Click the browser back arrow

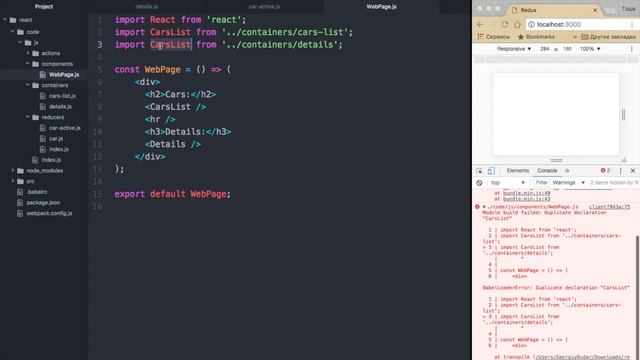tap(480, 24)
